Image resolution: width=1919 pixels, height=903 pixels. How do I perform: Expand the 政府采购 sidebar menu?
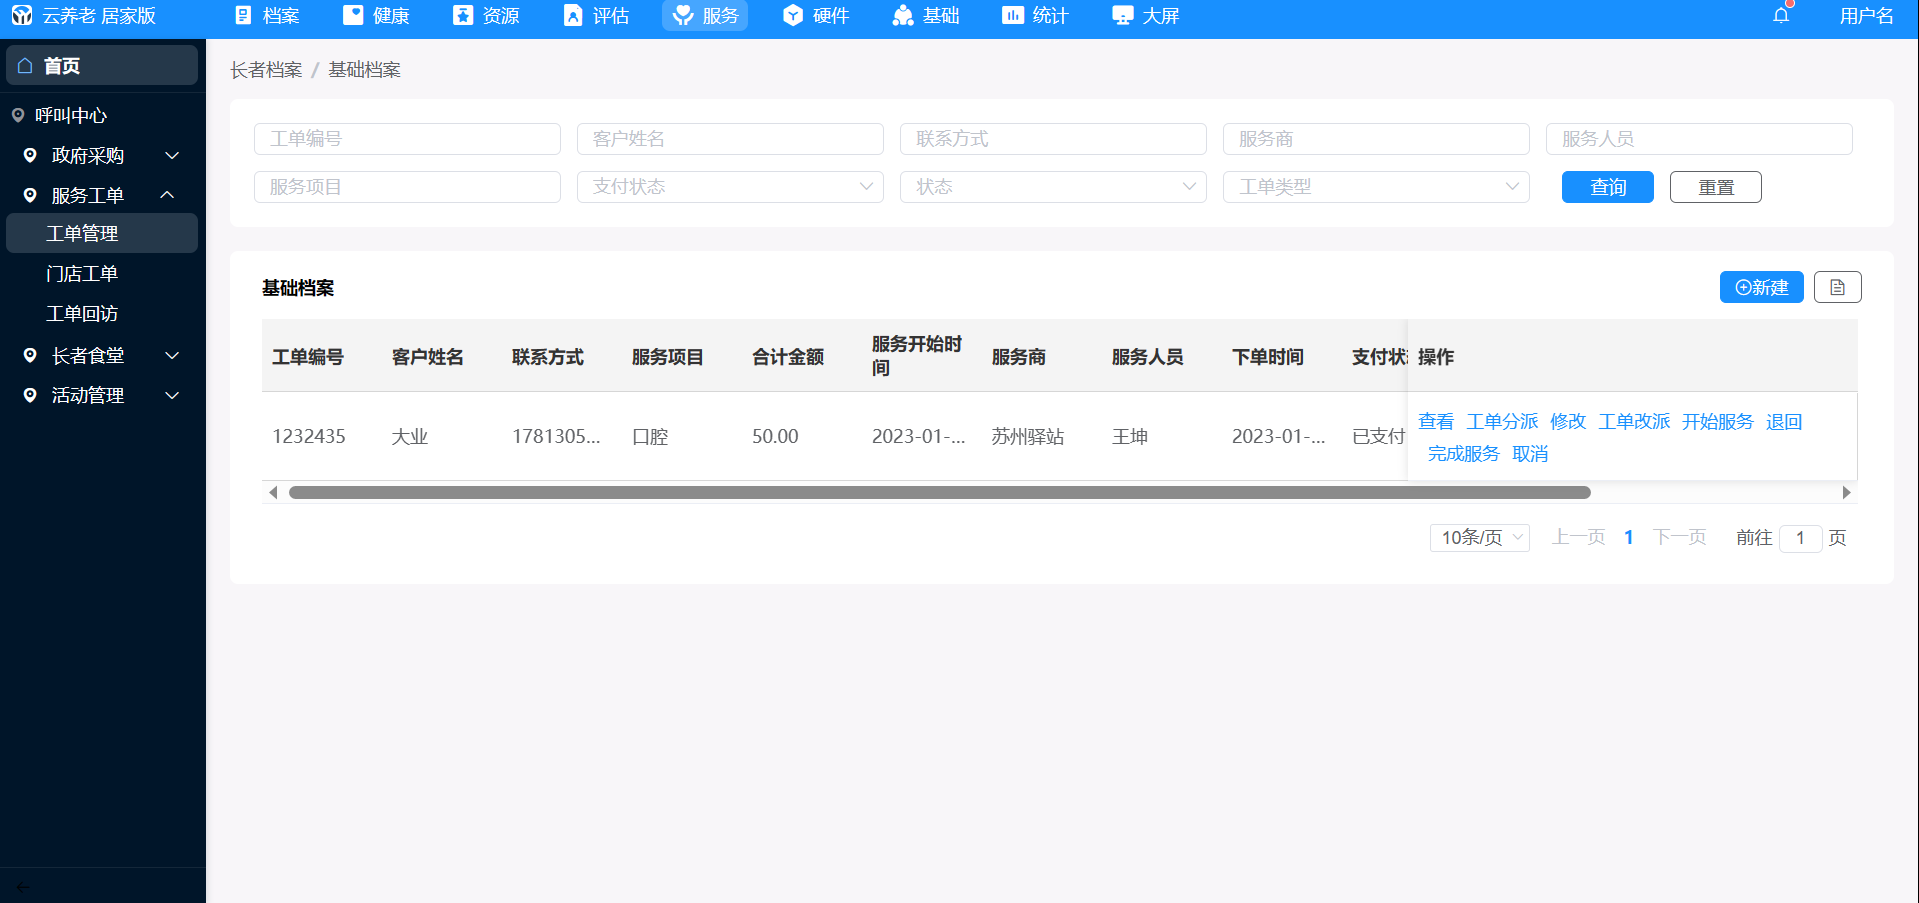point(101,156)
